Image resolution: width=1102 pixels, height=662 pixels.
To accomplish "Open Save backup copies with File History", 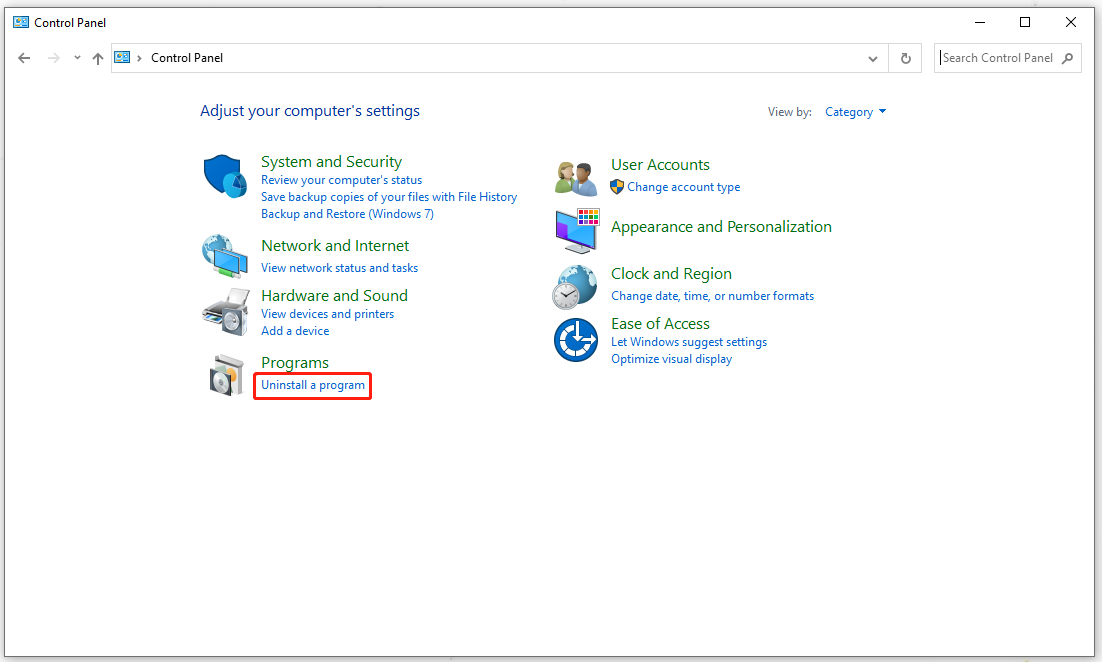I will point(389,197).
